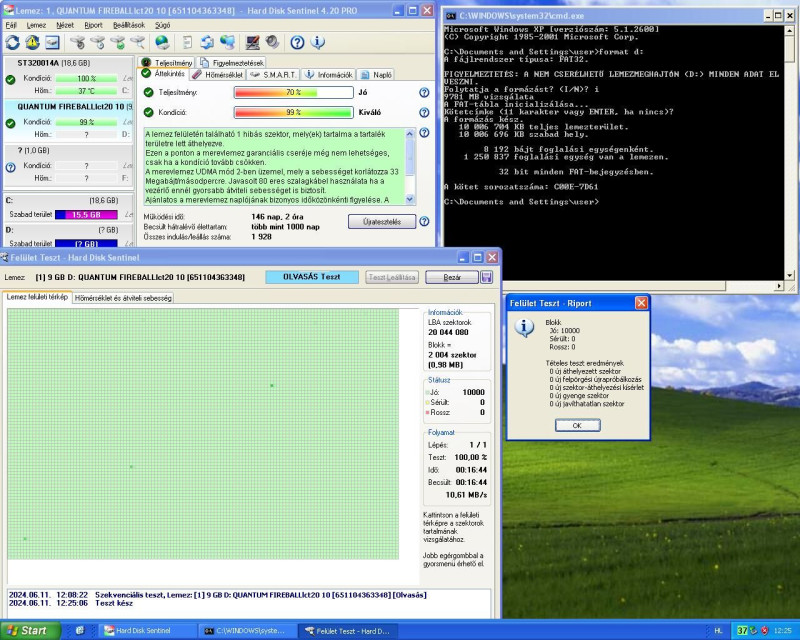The width and height of the screenshot is (800, 640).
Task: Click the info bubble about toolbar icon
Action: [x=317, y=42]
